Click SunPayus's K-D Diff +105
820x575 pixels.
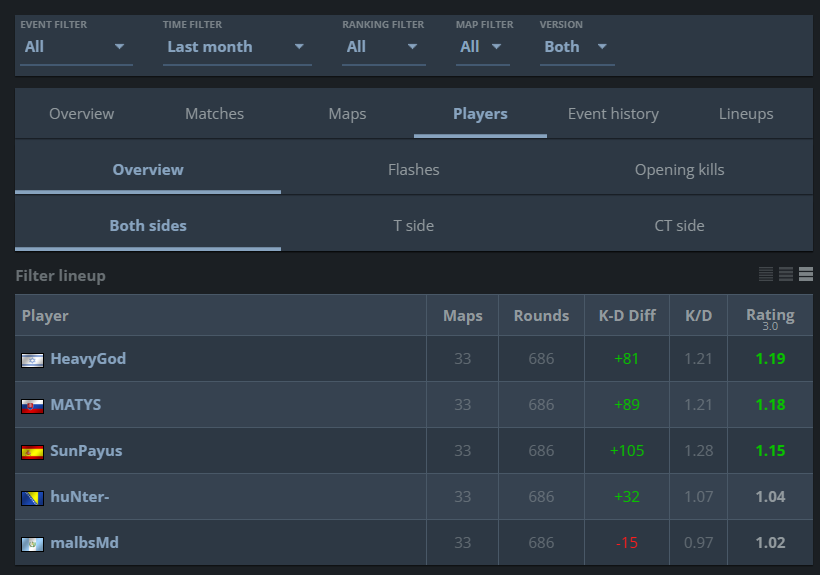pyautogui.click(x=627, y=451)
